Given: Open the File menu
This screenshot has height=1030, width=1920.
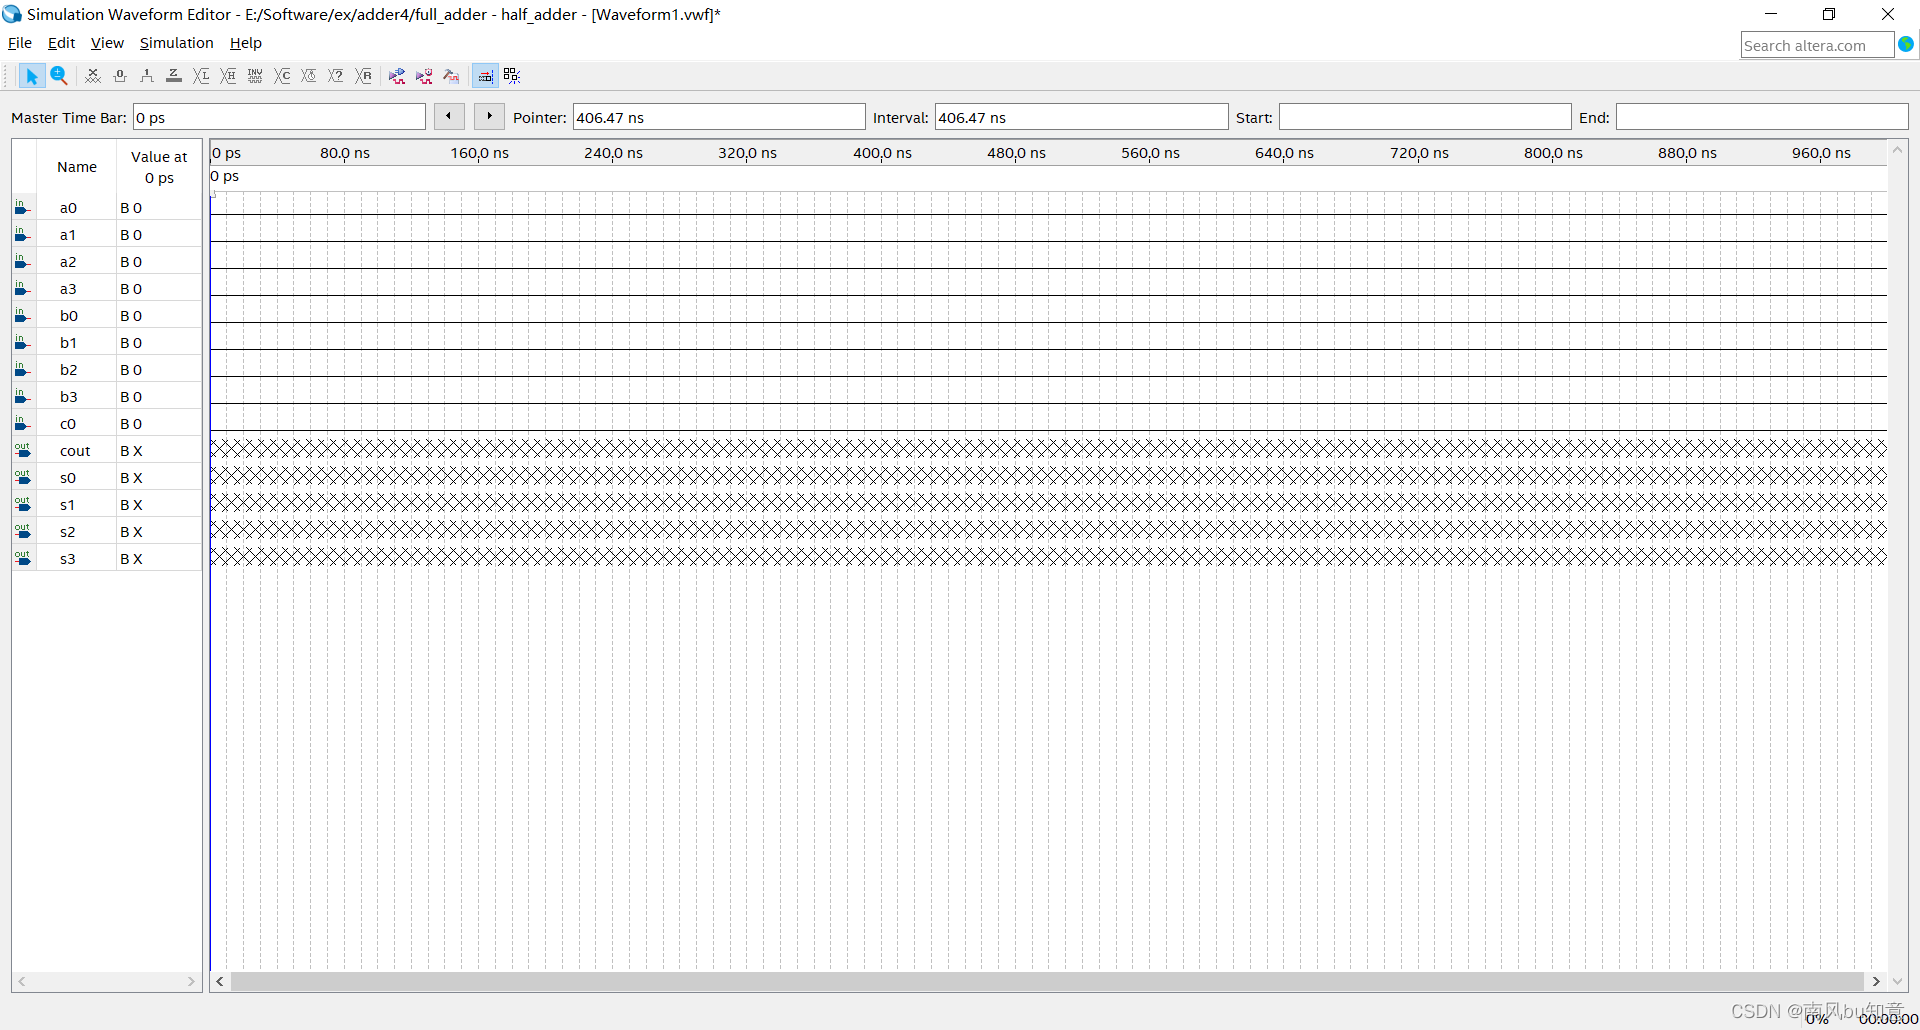Looking at the screenshot, I should coord(20,43).
